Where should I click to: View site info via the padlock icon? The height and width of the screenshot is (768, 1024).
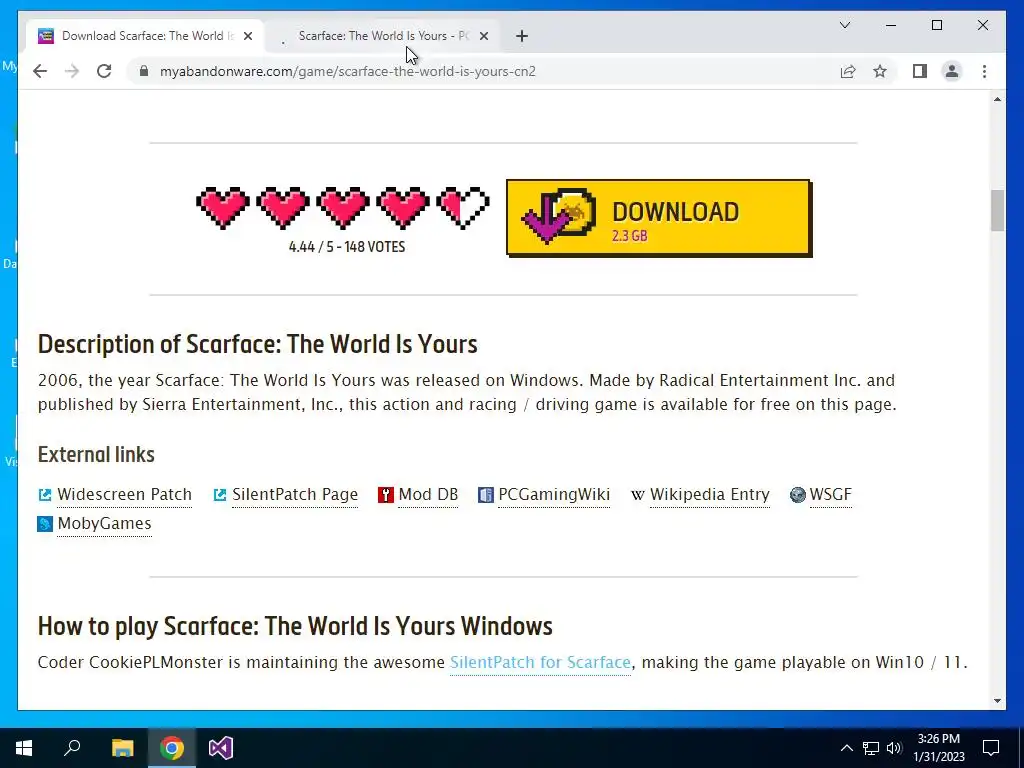click(144, 71)
